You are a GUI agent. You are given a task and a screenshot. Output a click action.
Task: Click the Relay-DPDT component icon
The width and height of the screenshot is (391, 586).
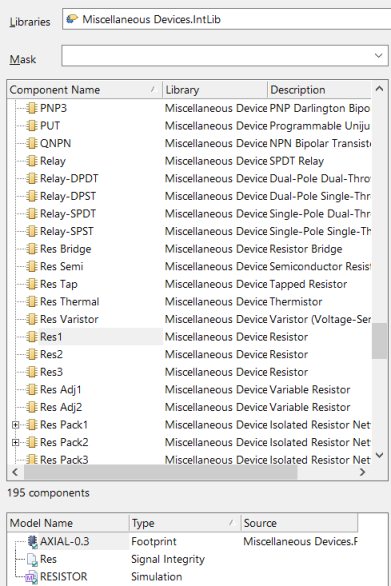(x=32, y=179)
